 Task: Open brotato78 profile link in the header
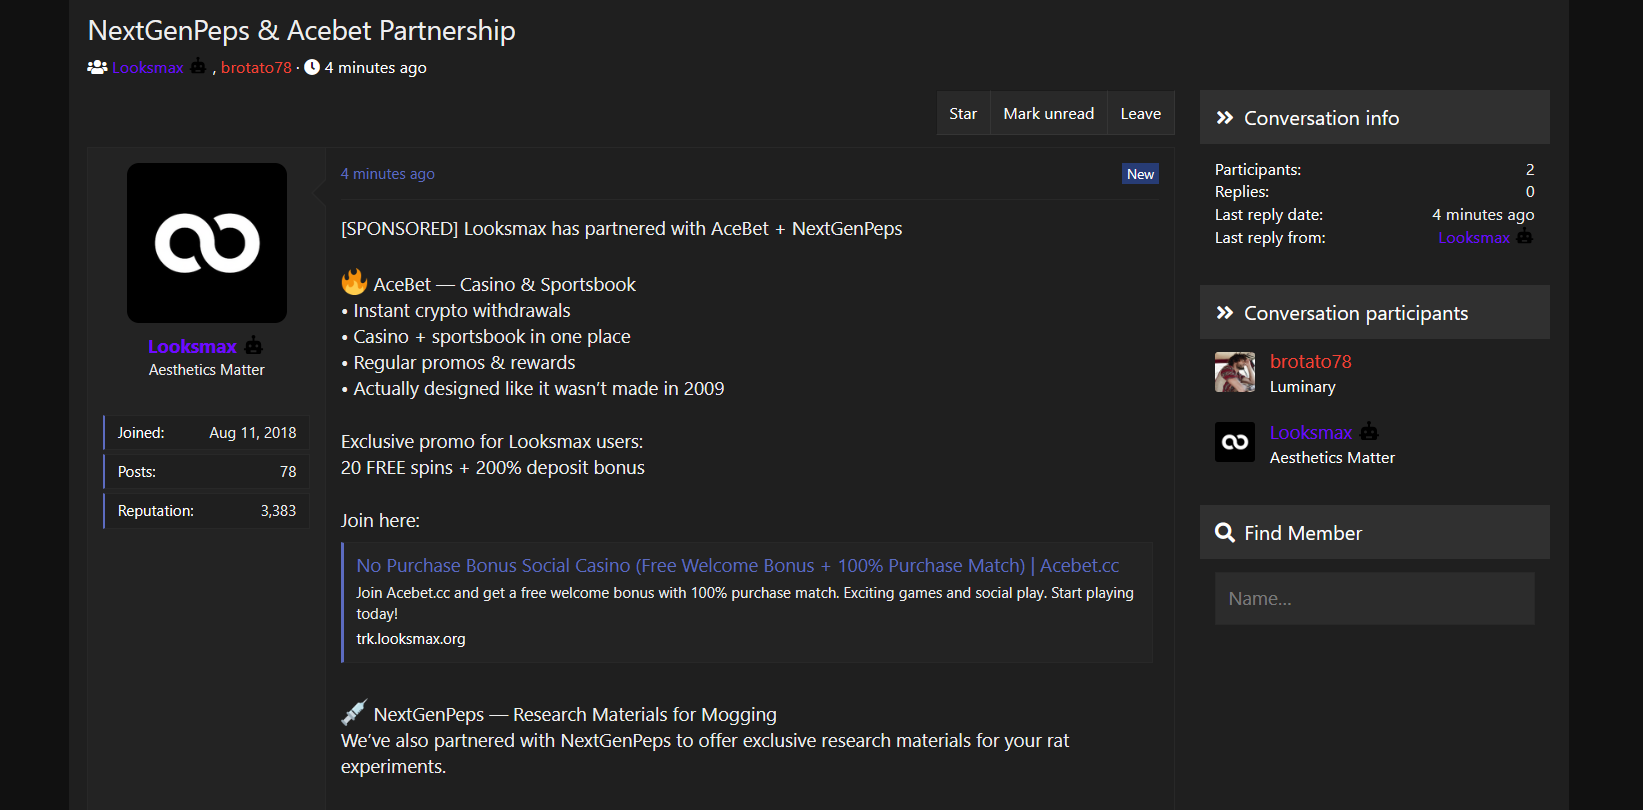[x=256, y=68]
